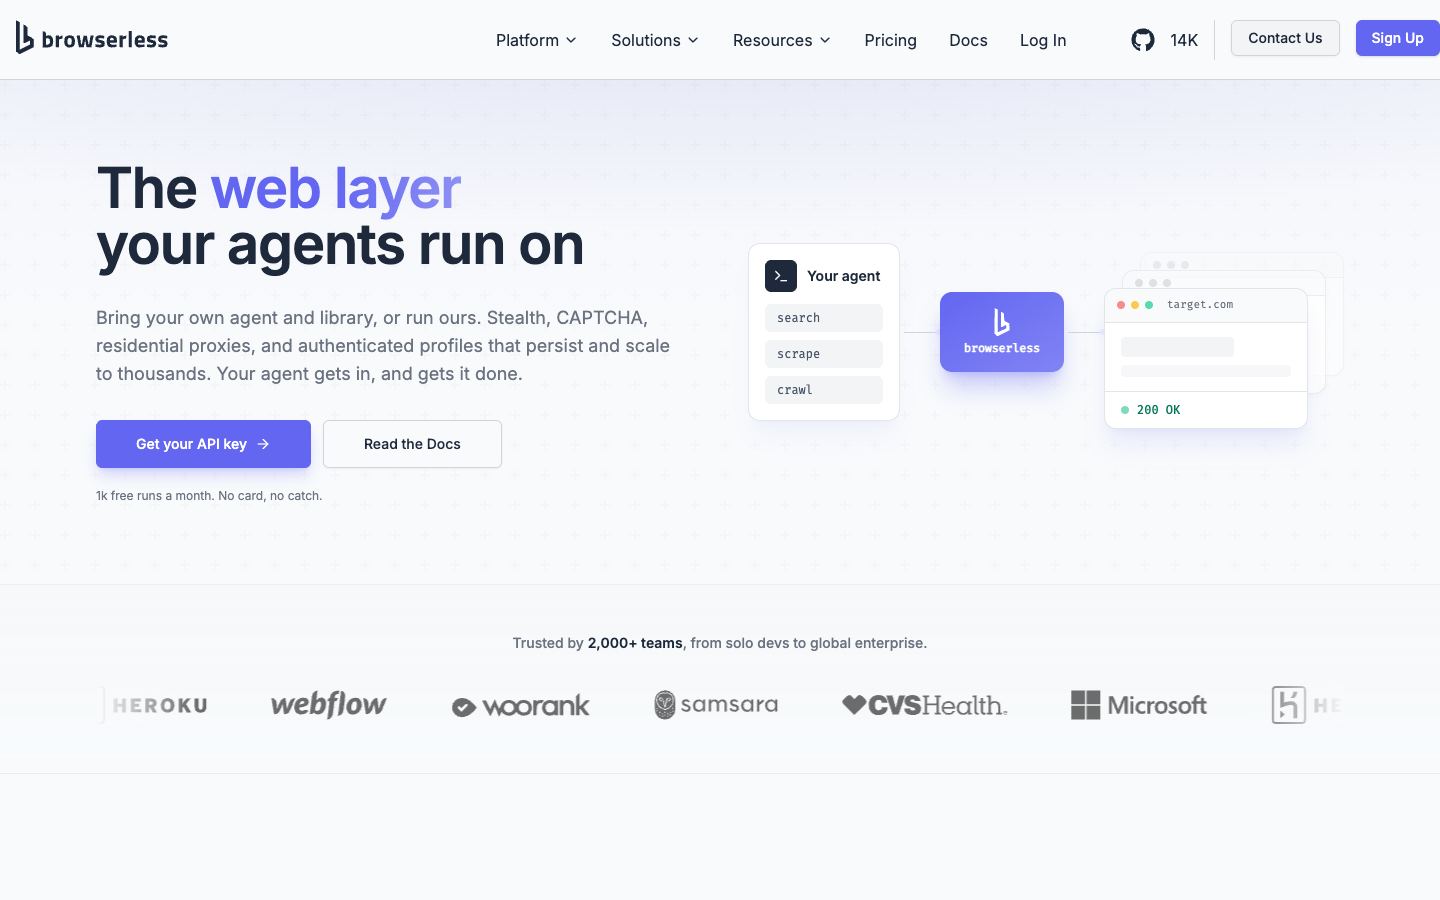Click 1k free runs a month text

coord(209,496)
